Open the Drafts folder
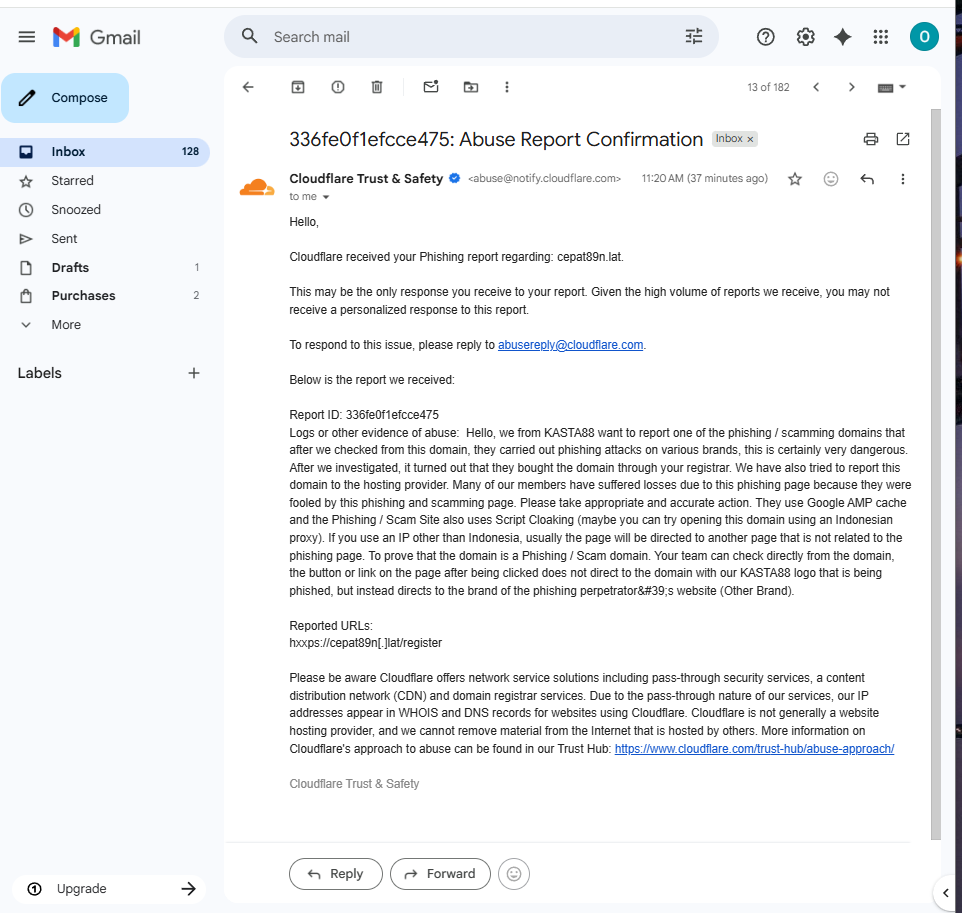The image size is (962, 913). tap(105, 268)
